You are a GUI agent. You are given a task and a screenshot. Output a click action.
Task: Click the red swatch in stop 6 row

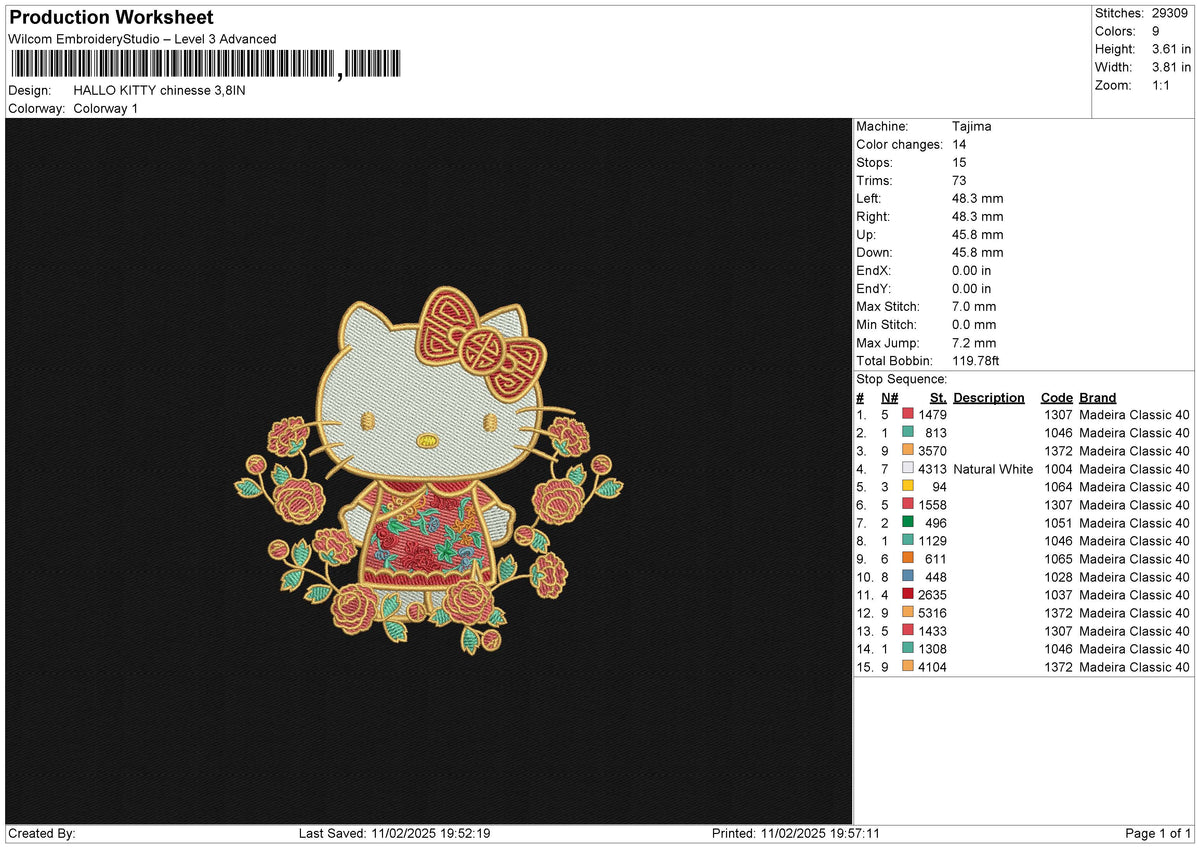(908, 504)
